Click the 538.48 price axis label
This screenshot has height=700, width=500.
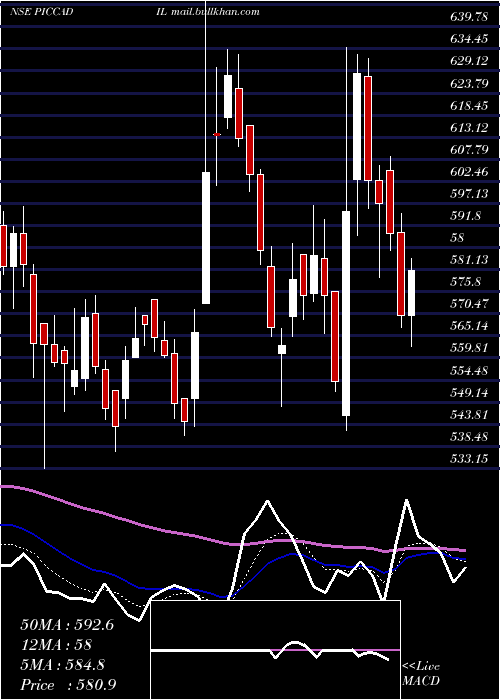[x=469, y=437]
